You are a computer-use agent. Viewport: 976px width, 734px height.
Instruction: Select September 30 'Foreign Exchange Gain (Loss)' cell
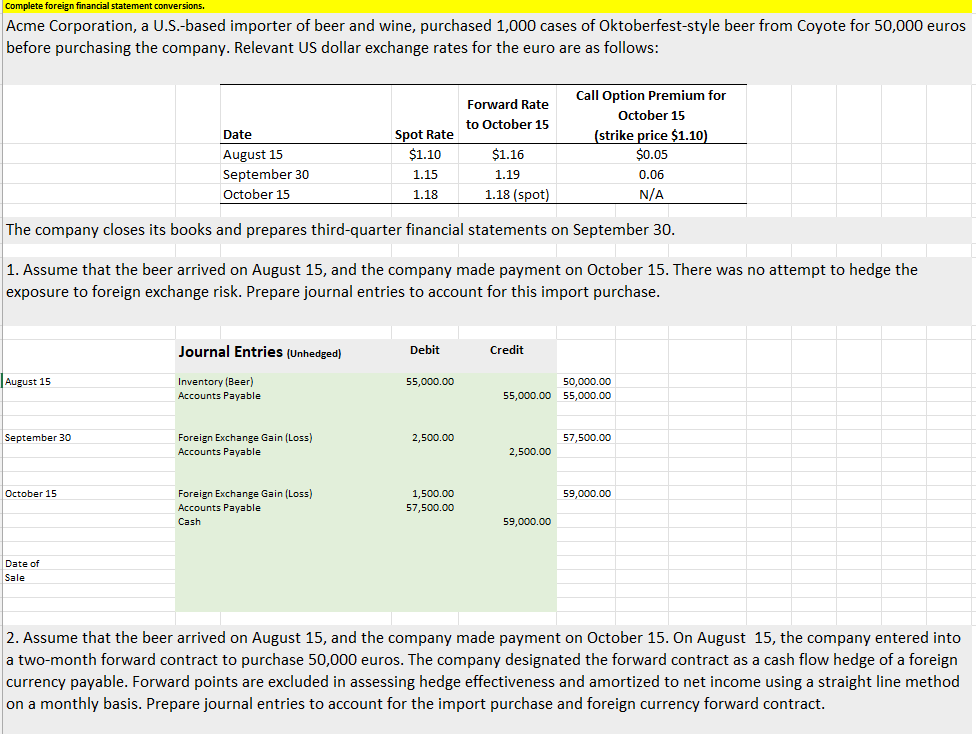pos(245,438)
